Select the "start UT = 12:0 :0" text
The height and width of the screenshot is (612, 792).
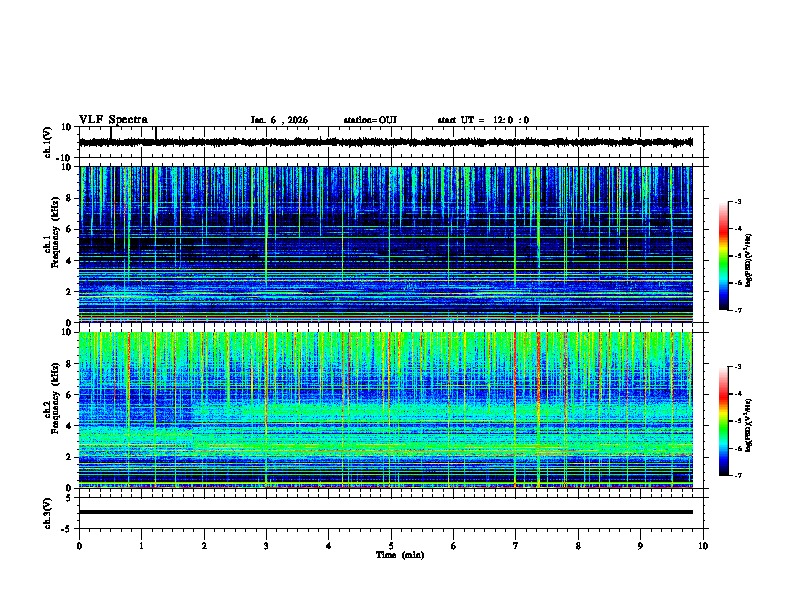click(483, 120)
